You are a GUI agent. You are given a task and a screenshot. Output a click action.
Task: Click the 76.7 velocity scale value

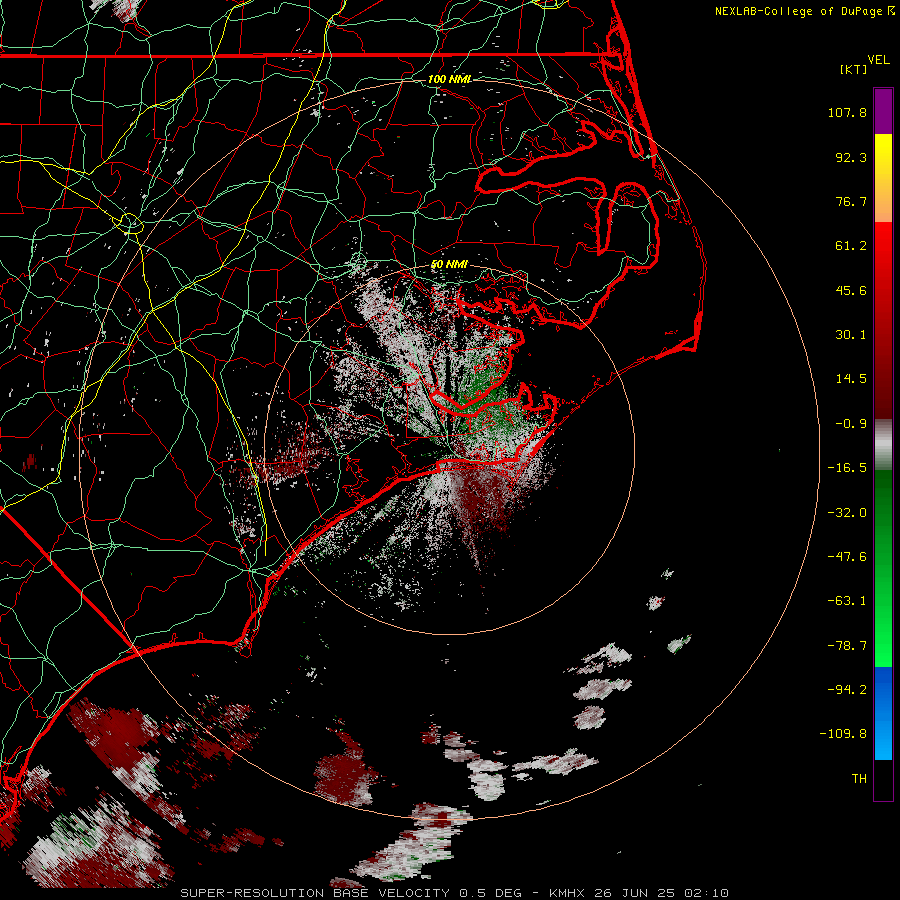click(x=851, y=201)
